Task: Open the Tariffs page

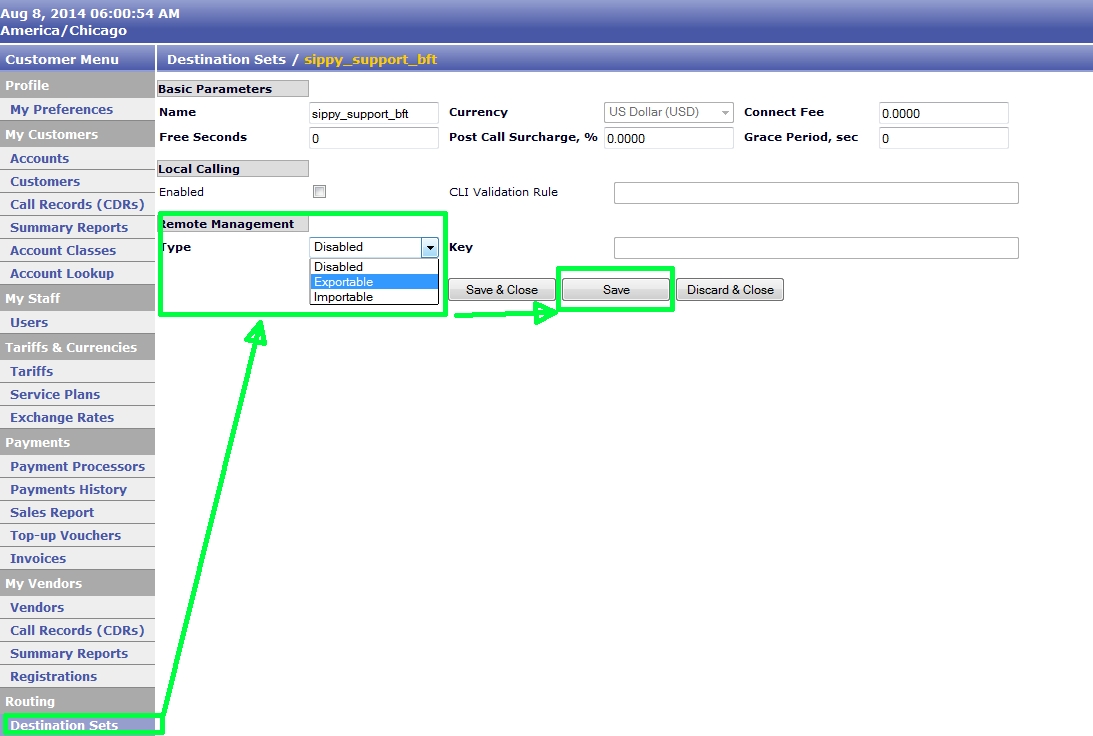Action: tap(31, 371)
